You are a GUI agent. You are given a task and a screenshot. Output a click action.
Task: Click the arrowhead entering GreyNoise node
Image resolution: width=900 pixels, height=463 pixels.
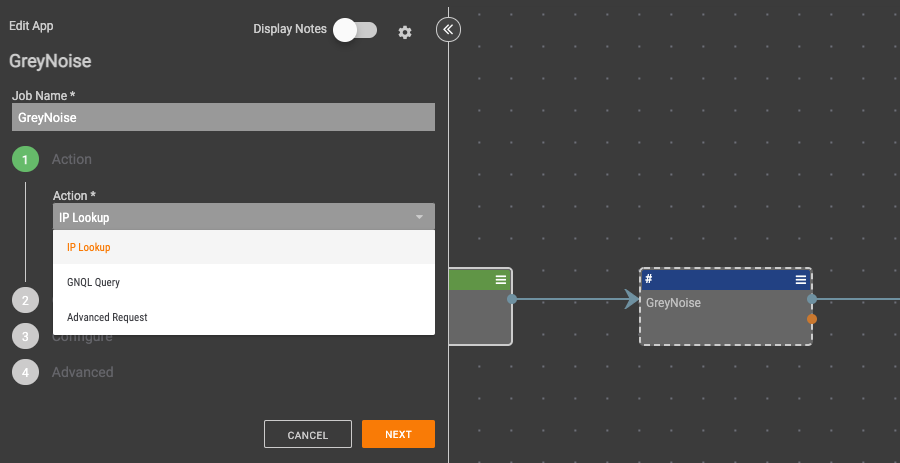pos(631,299)
